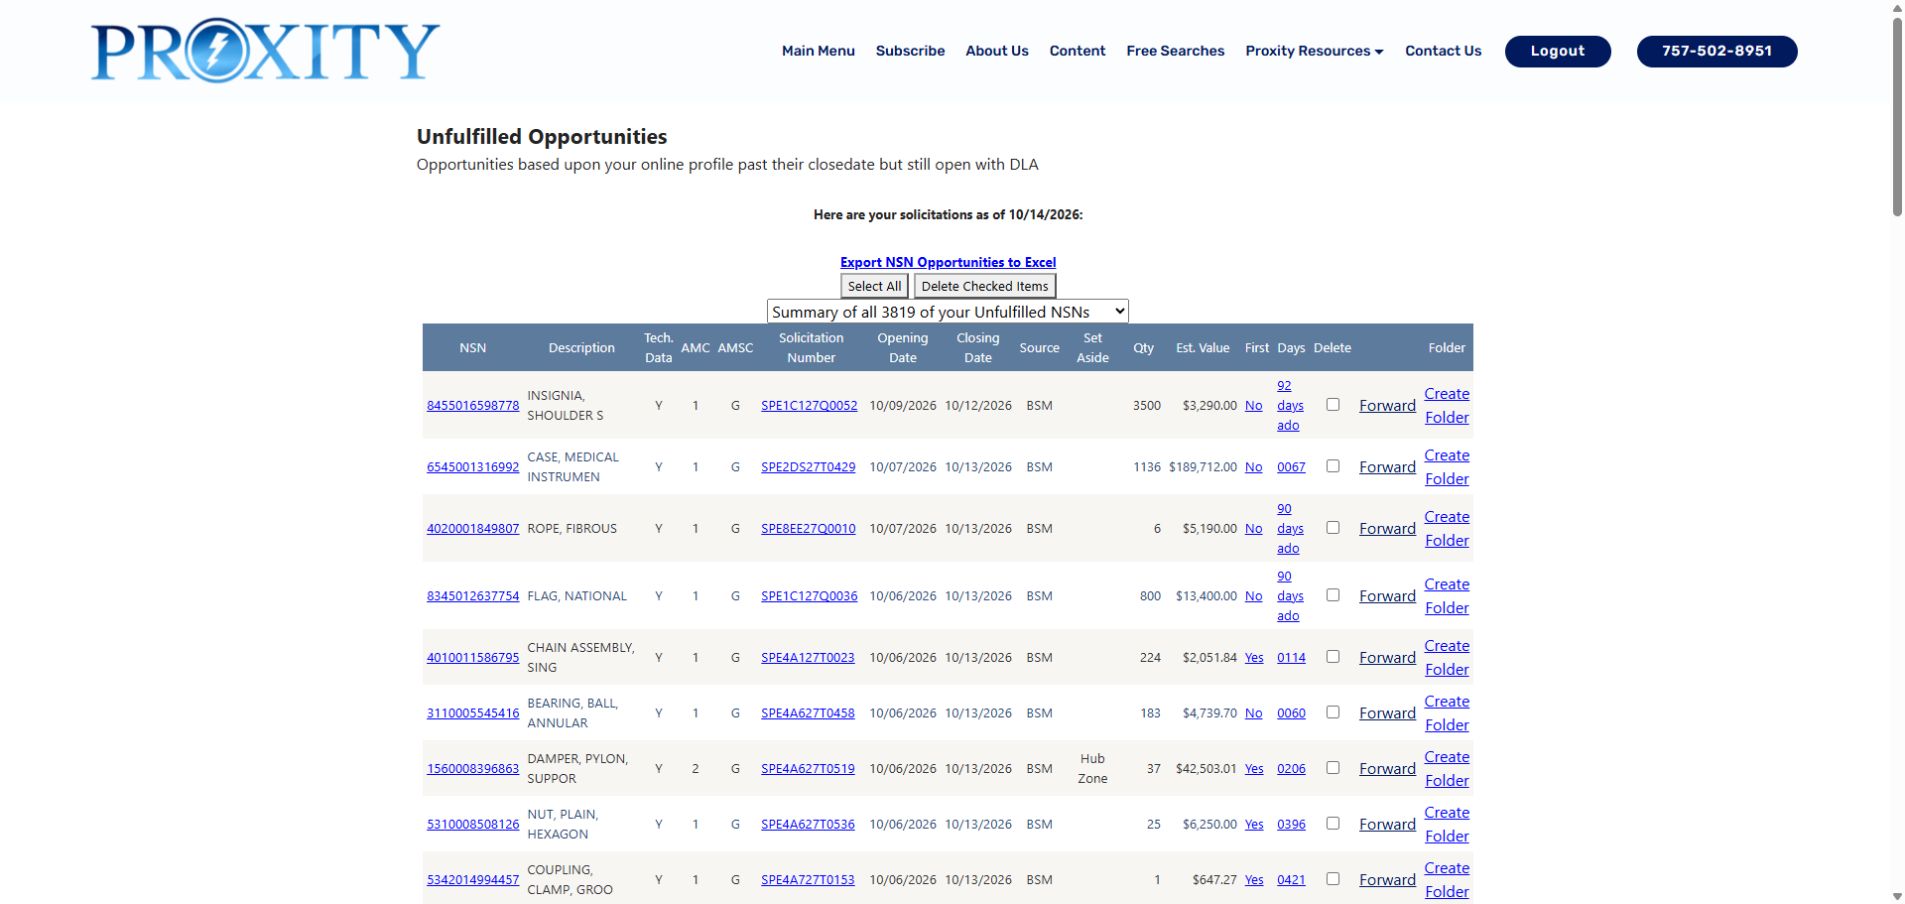Click the Hub Zone set aside cell
This screenshot has height=904, width=1905.
tap(1092, 769)
